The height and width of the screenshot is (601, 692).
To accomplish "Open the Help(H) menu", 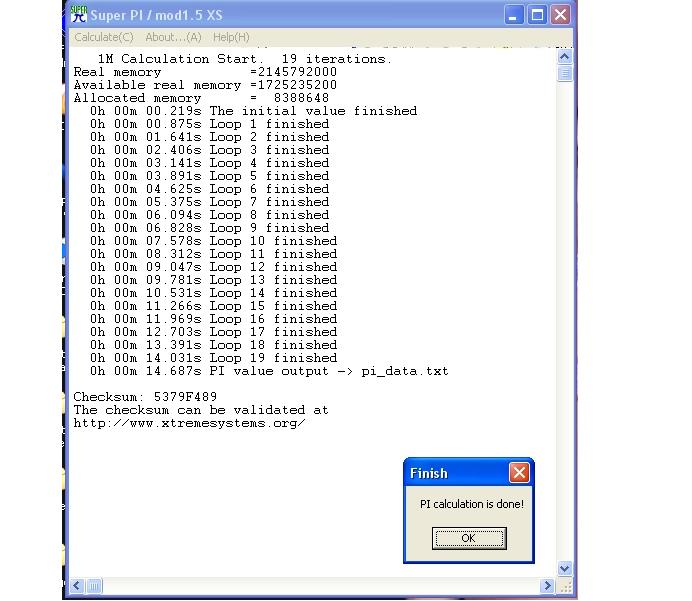I will click(x=231, y=38).
